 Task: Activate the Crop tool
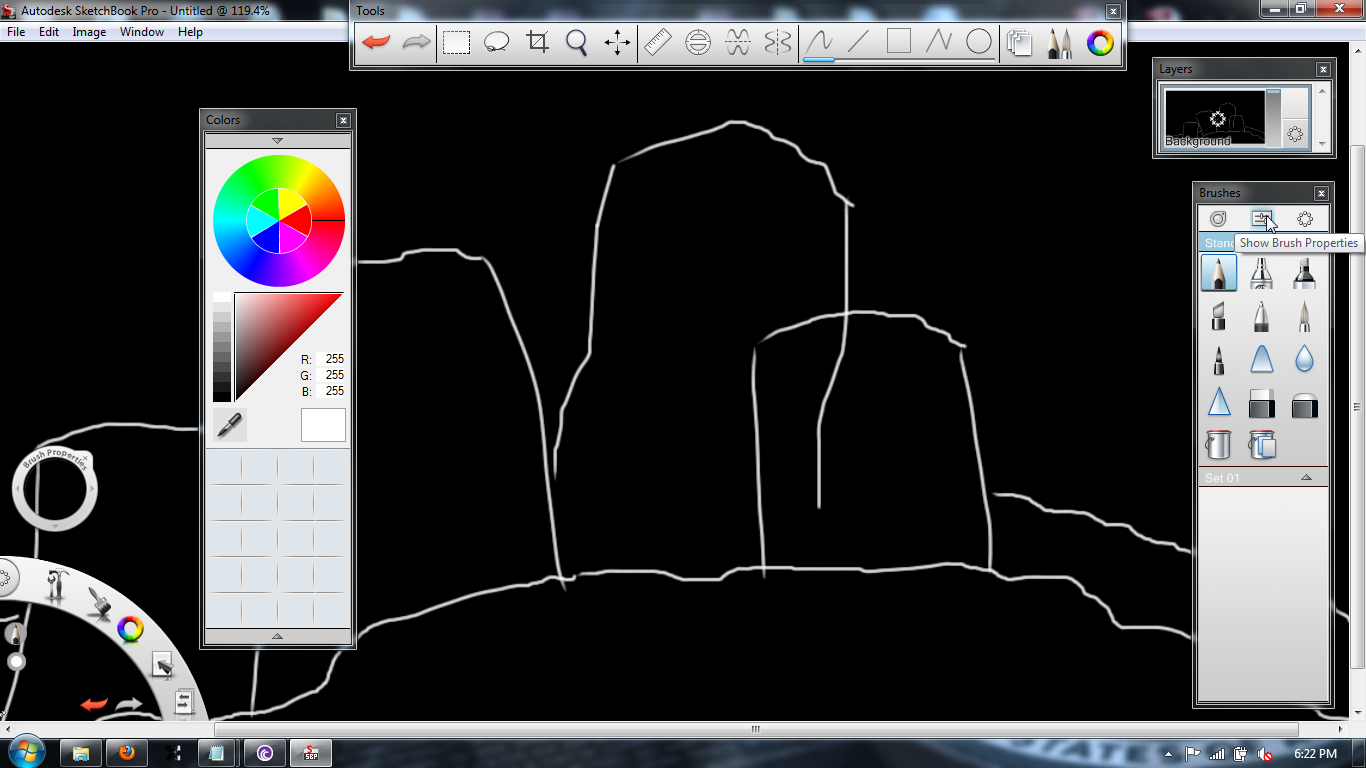(x=538, y=42)
